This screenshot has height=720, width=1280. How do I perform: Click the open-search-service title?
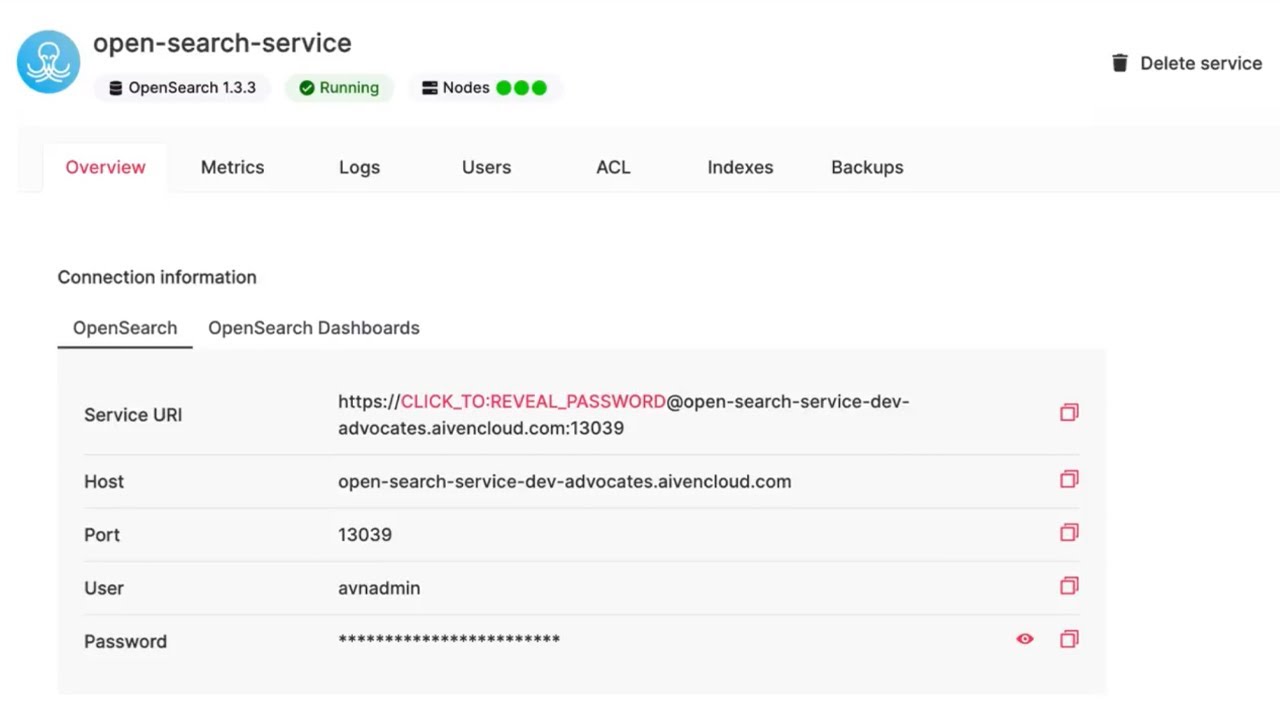tap(222, 43)
